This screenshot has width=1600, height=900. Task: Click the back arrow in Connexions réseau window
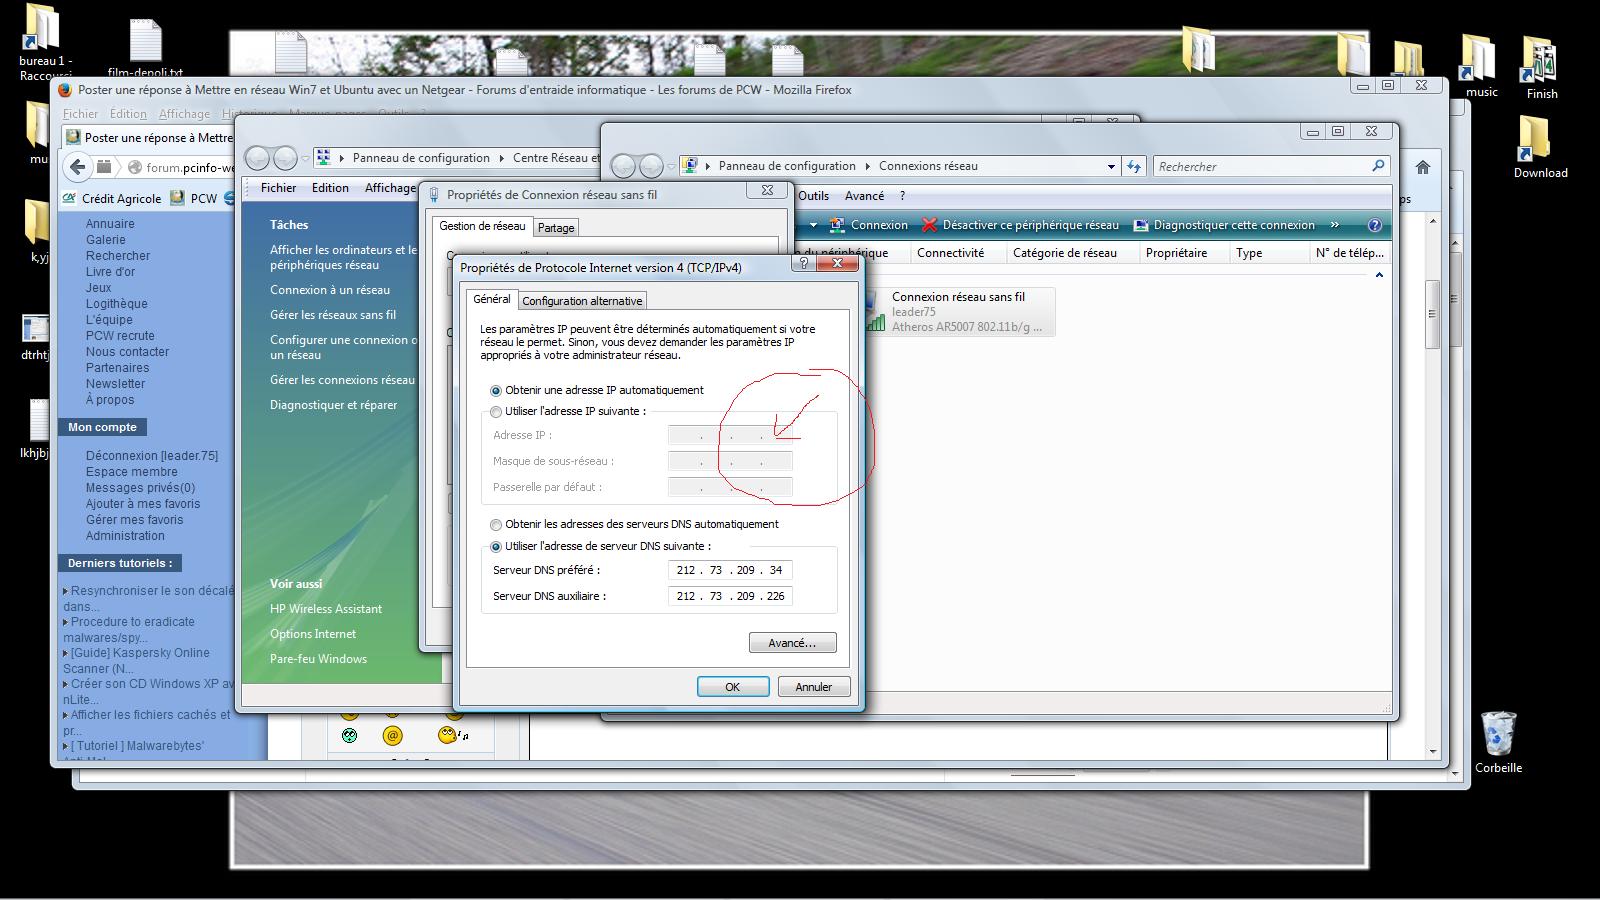(x=623, y=166)
